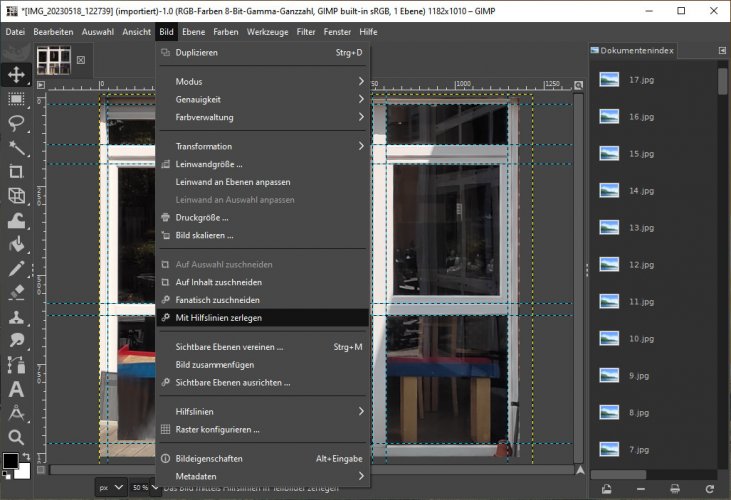The height and width of the screenshot is (500, 731).
Task: Open the Auswahl menu
Action: coord(97,32)
